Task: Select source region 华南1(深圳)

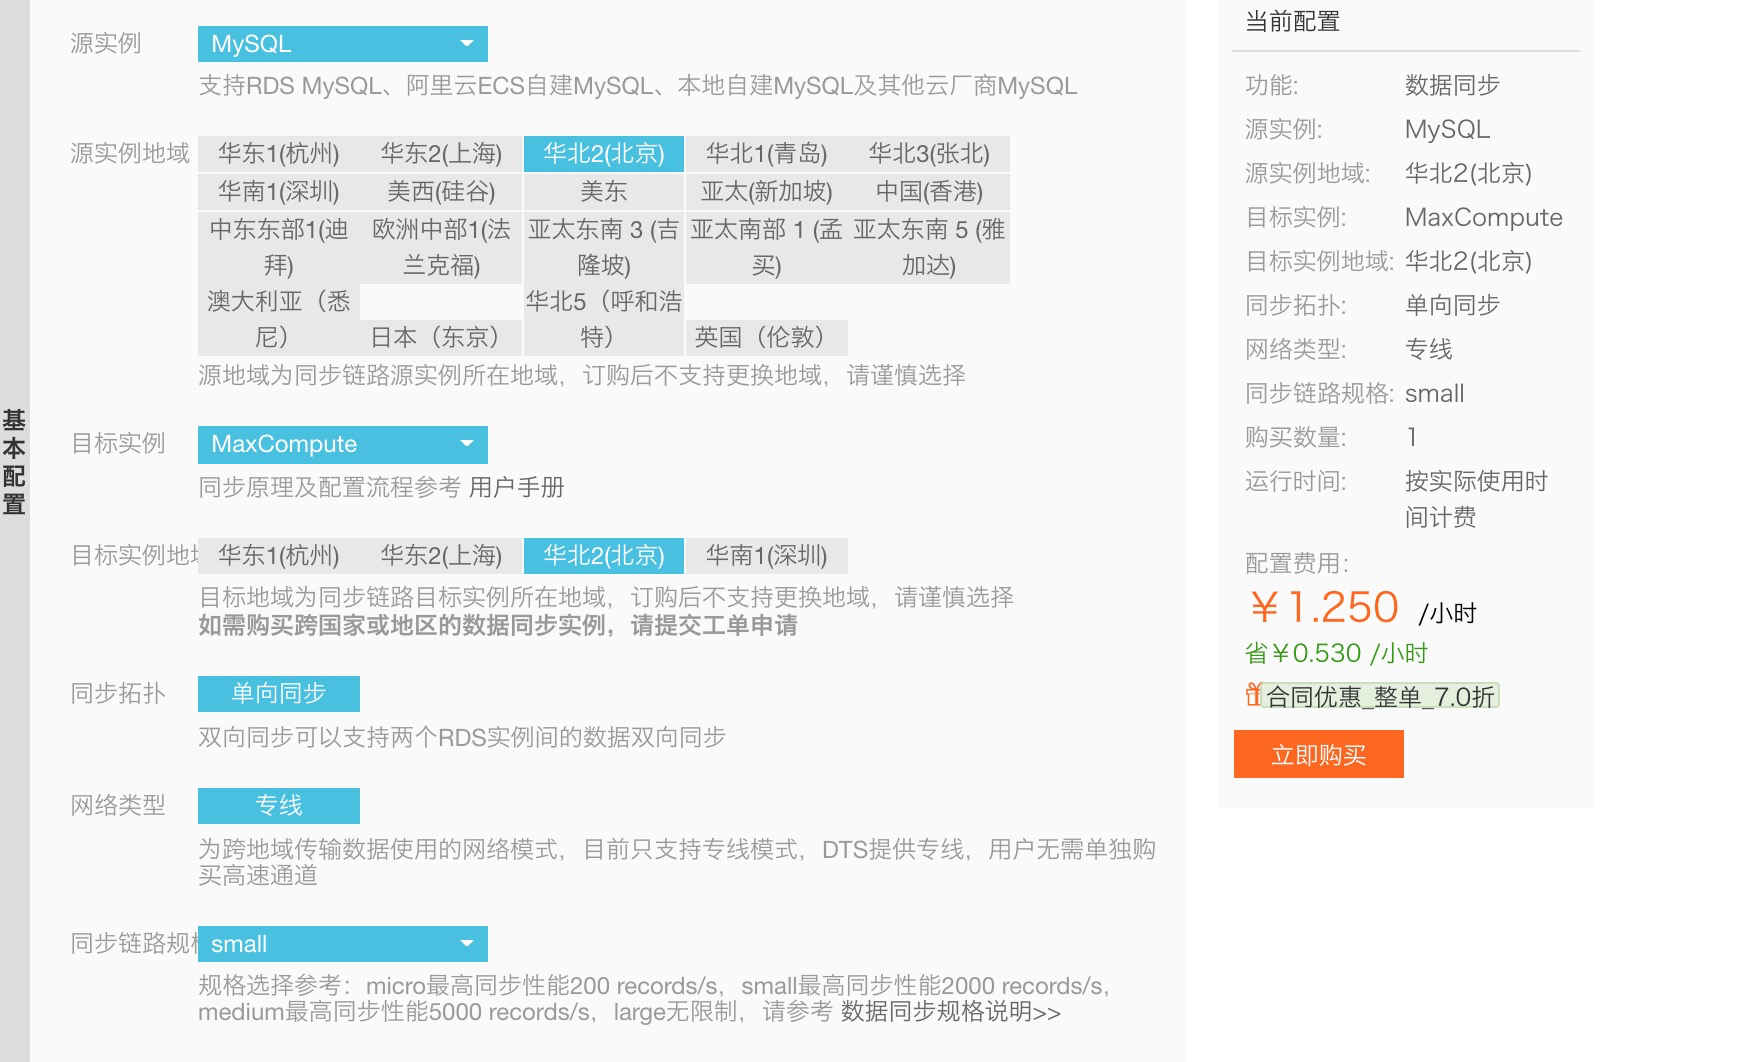Action: 279,192
